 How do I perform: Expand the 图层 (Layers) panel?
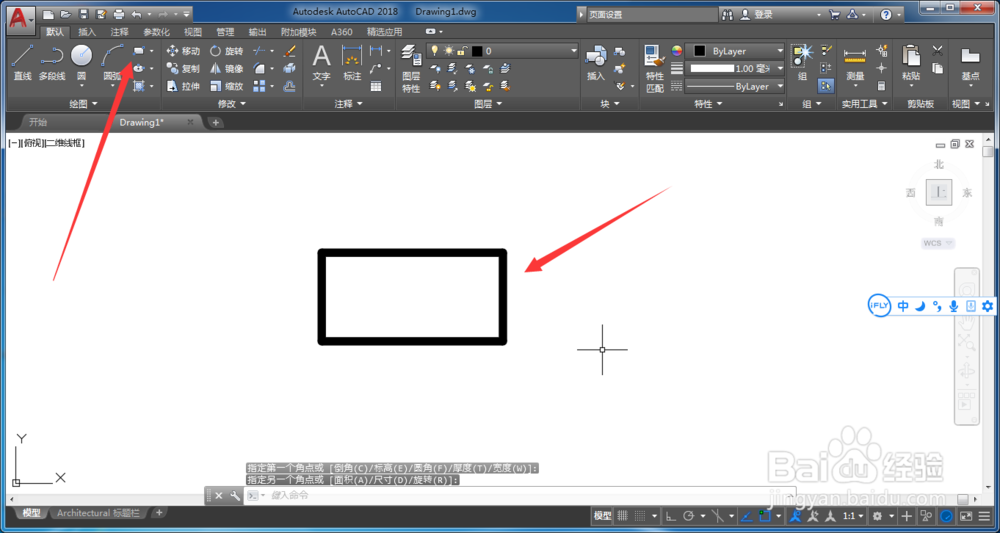tap(488, 103)
